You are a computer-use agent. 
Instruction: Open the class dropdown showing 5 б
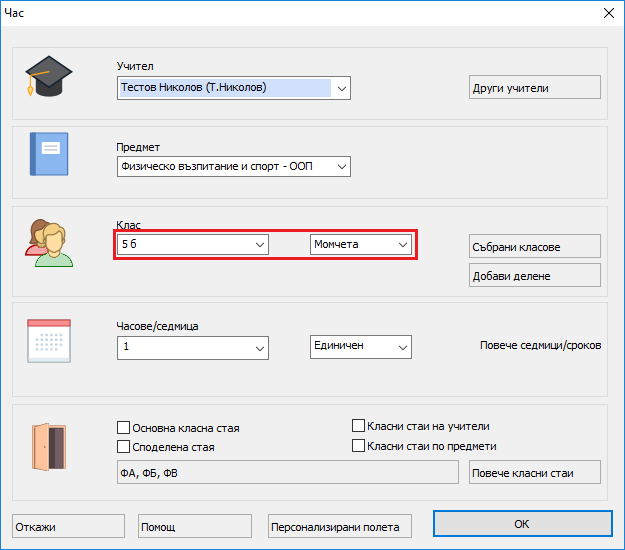(x=259, y=244)
